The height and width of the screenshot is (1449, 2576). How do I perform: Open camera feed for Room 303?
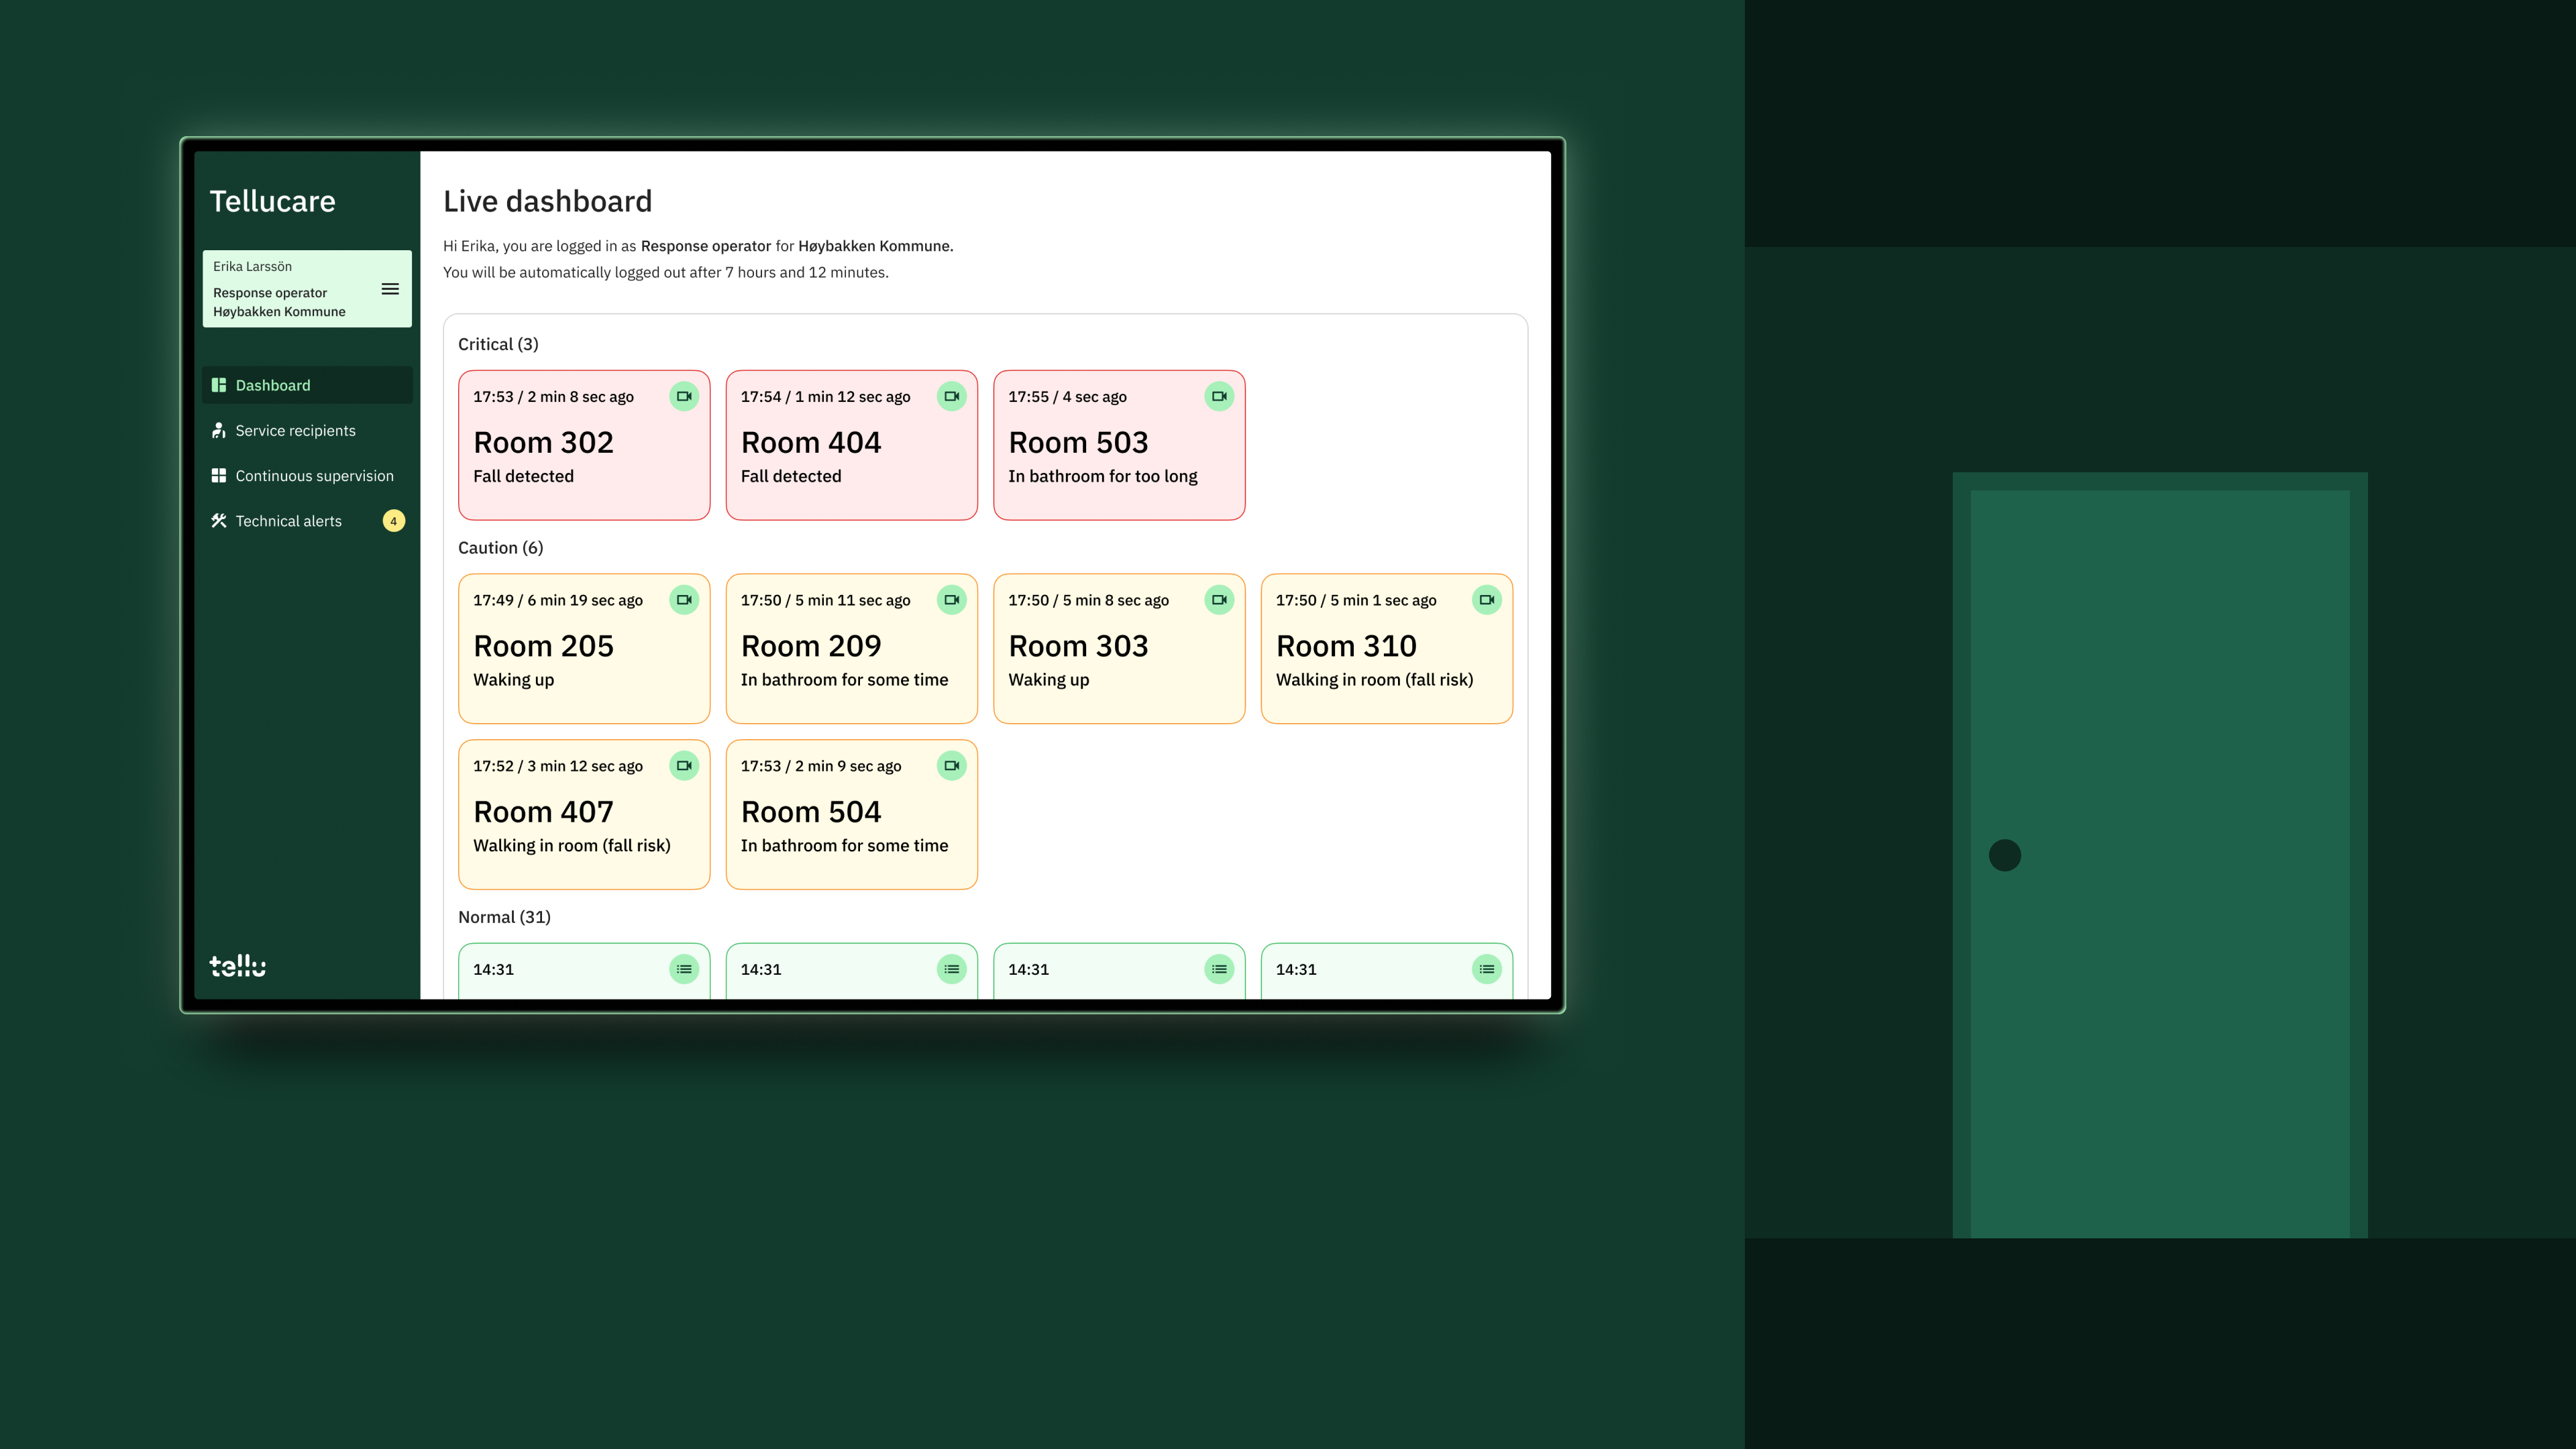pos(1219,600)
